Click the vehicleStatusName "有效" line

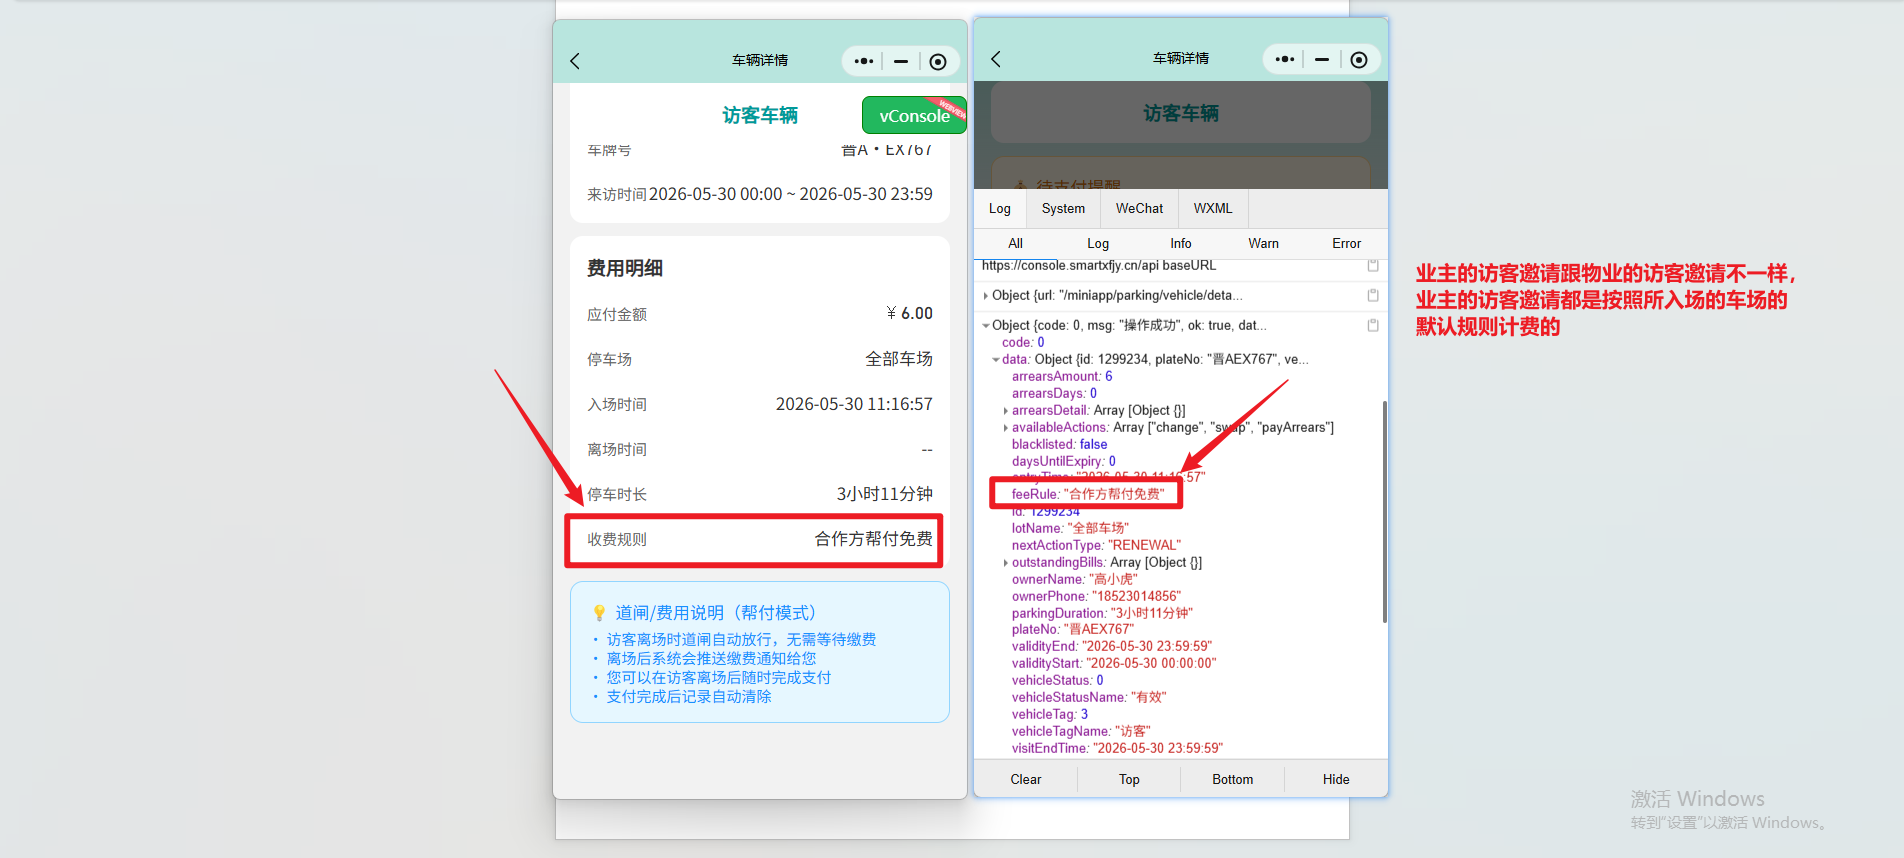1089,697
